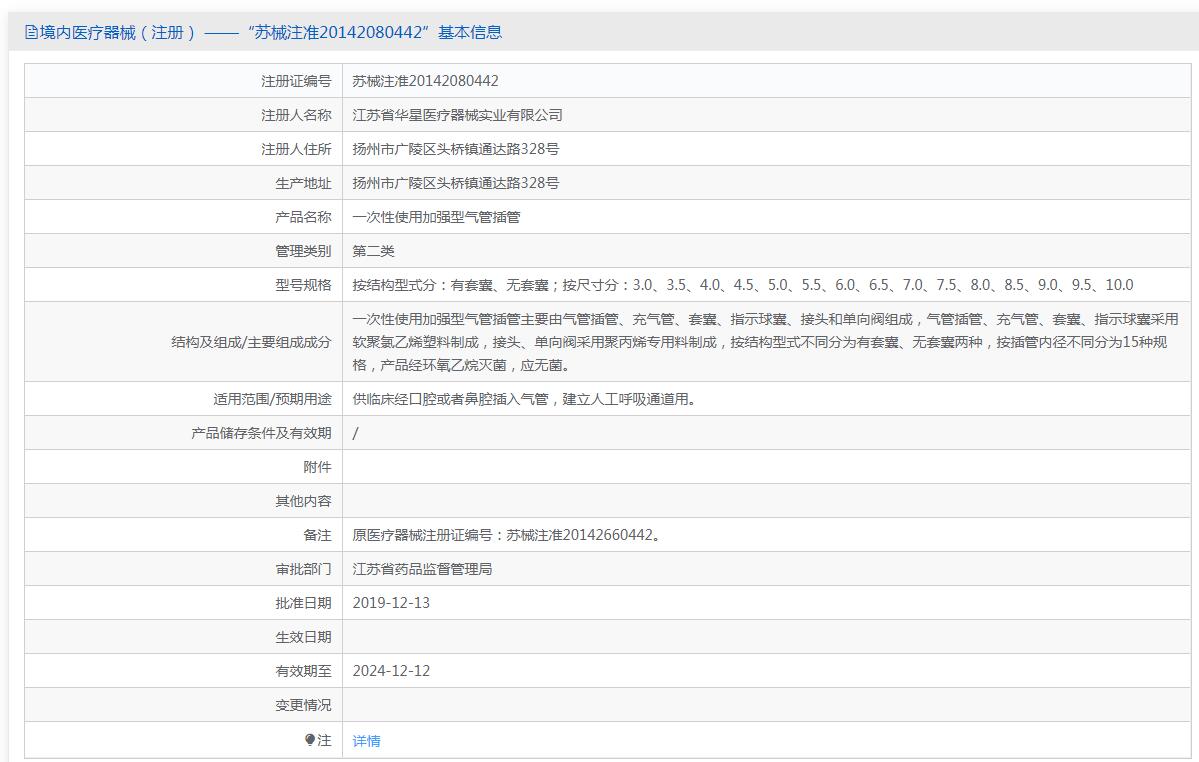Click the 生产地址 label
This screenshot has height=762, width=1199.
coord(304,183)
